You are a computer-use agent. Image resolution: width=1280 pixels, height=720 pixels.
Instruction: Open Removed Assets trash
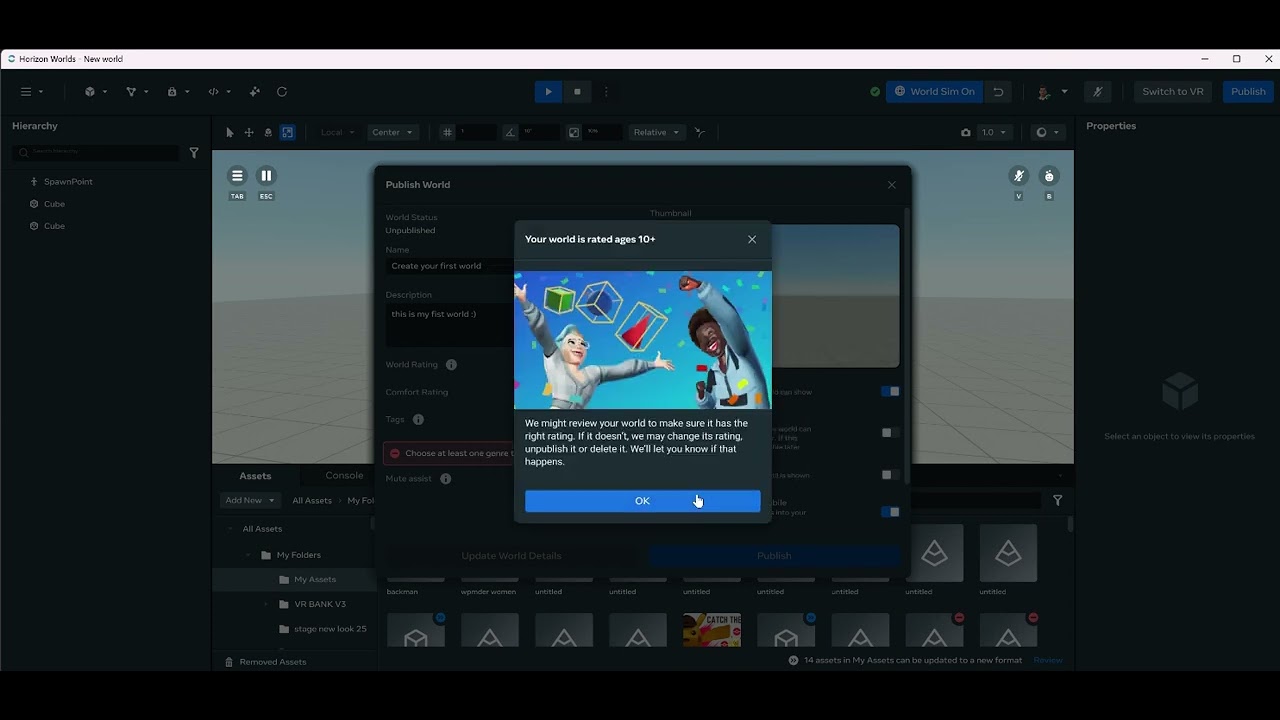[265, 662]
